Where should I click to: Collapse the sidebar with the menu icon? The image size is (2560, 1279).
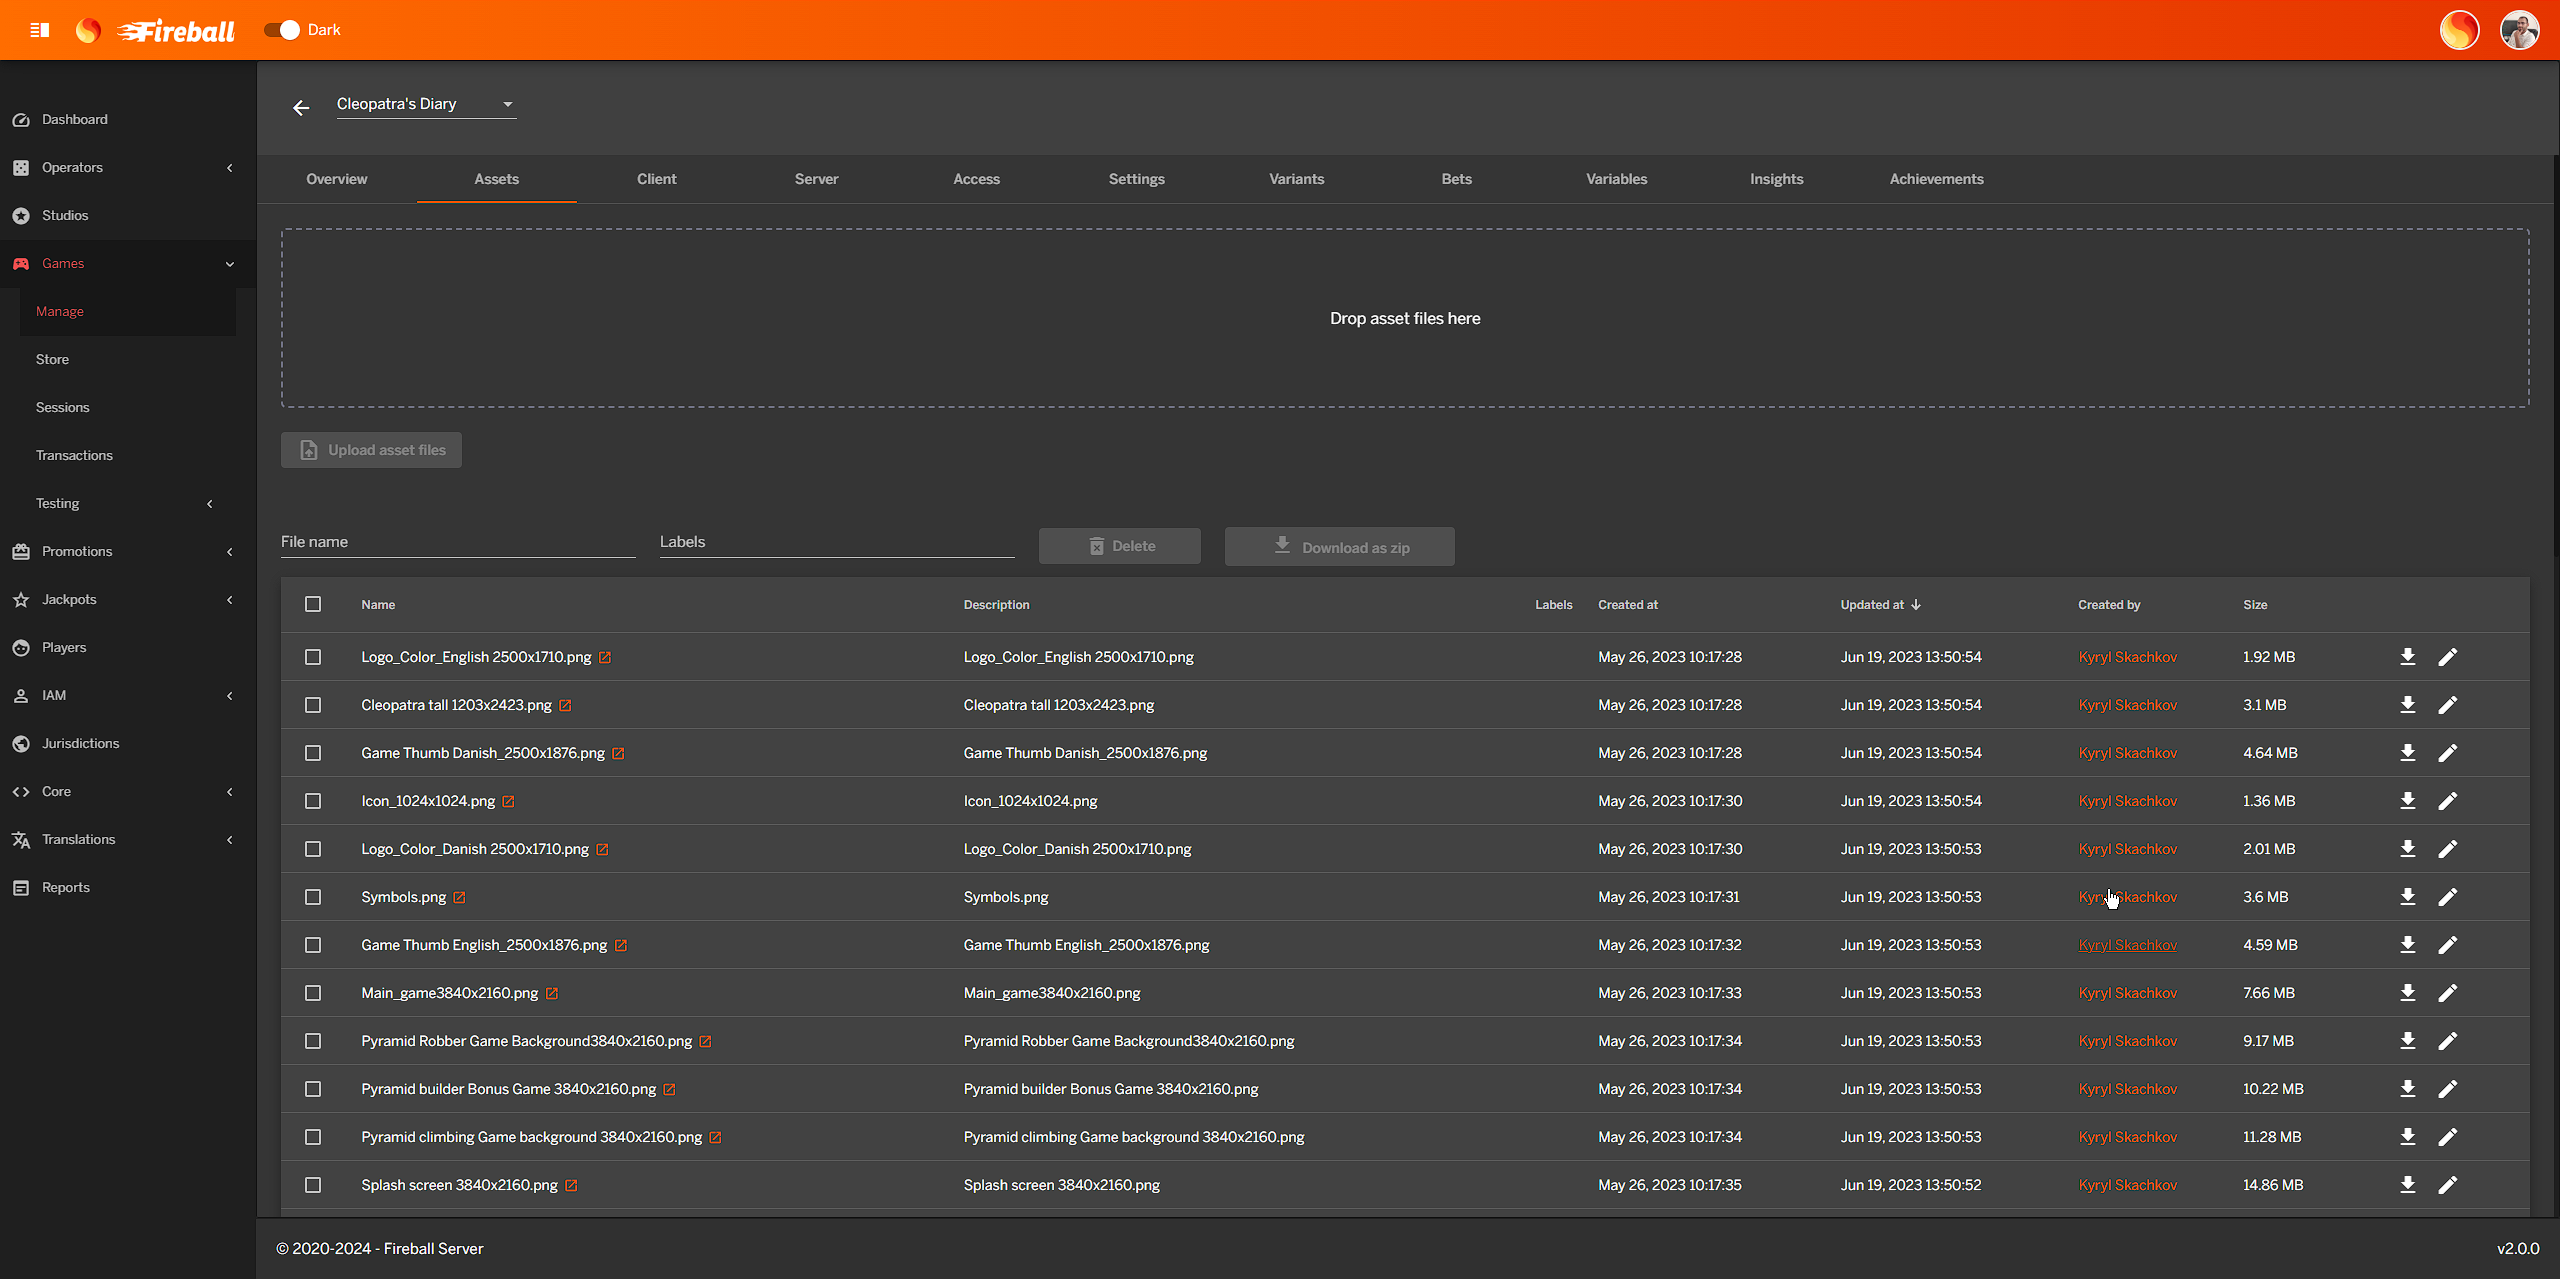(x=40, y=30)
